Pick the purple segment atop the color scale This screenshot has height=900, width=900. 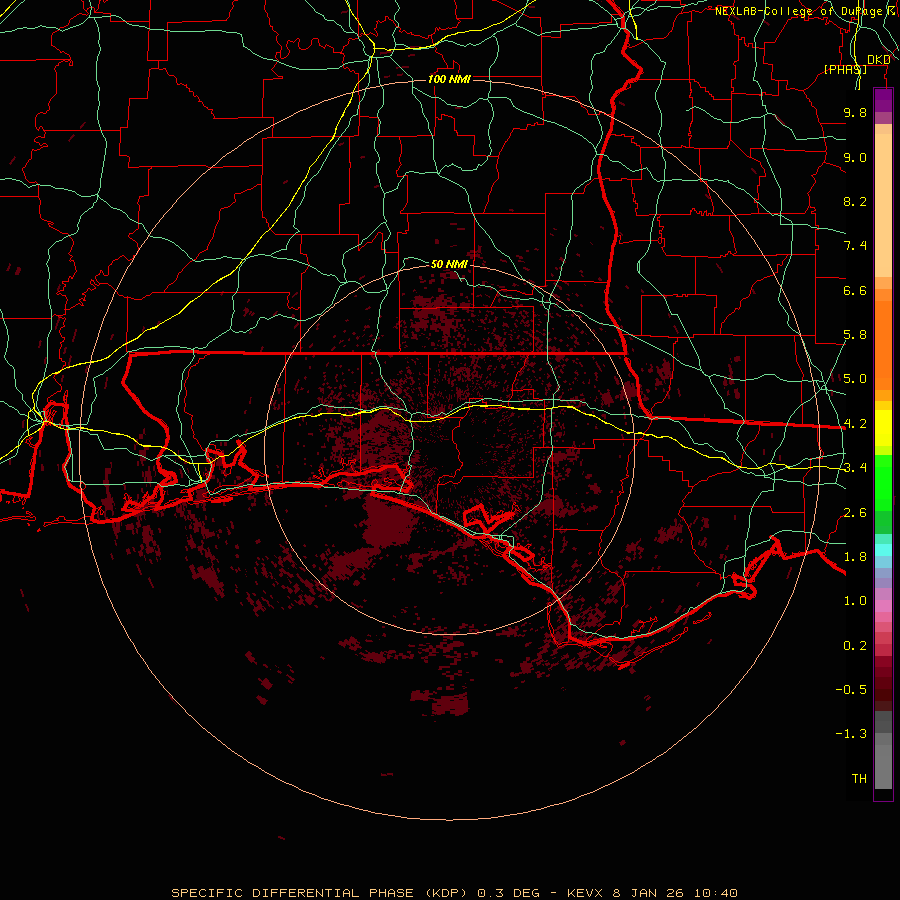[x=883, y=100]
